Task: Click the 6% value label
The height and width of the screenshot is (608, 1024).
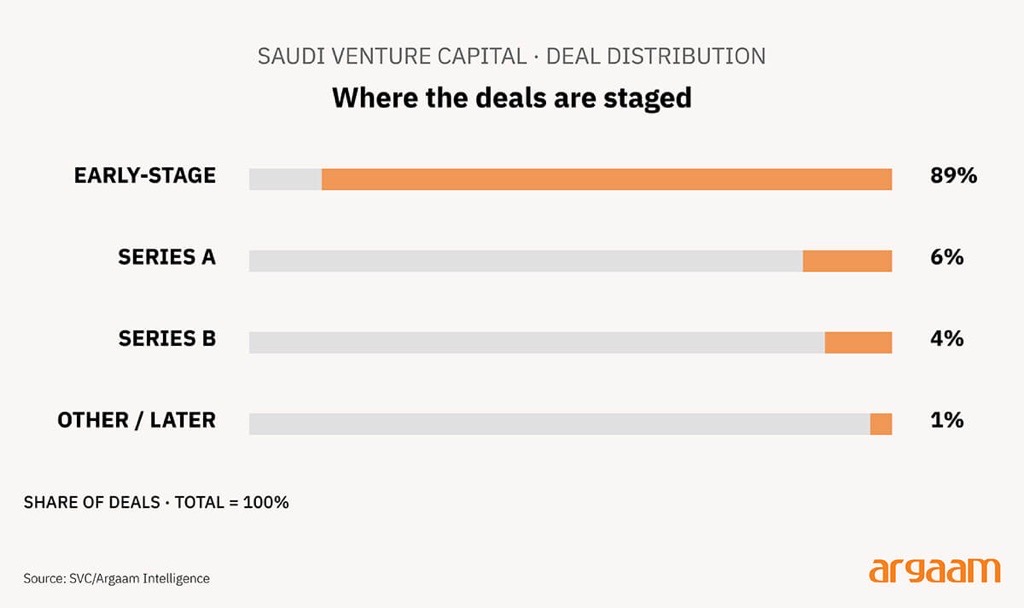Action: (x=947, y=257)
